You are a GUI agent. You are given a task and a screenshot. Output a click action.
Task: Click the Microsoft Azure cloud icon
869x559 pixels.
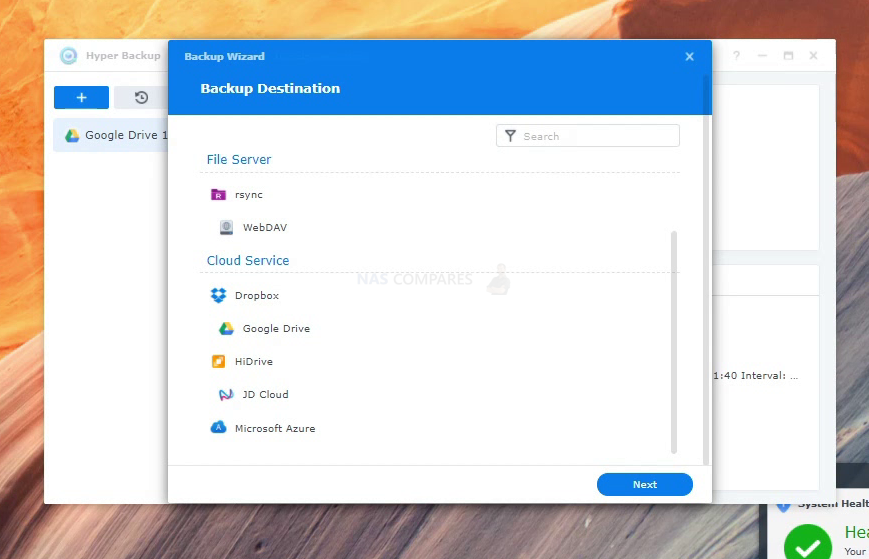coord(218,428)
